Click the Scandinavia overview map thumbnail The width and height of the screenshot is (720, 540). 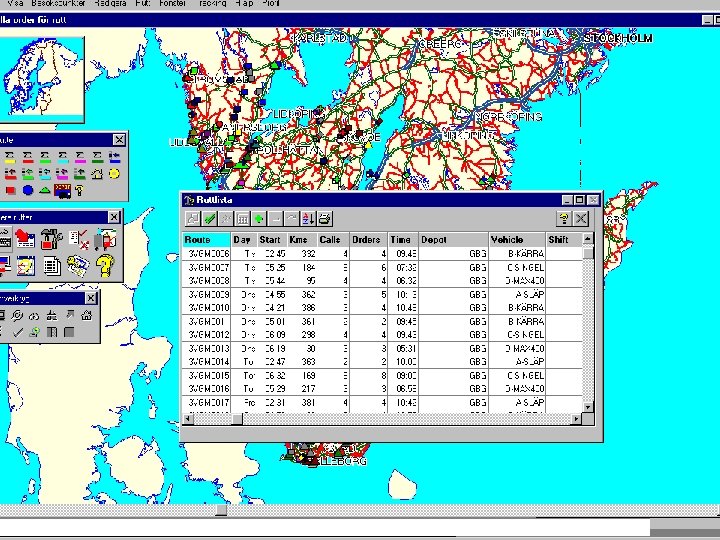40,80
